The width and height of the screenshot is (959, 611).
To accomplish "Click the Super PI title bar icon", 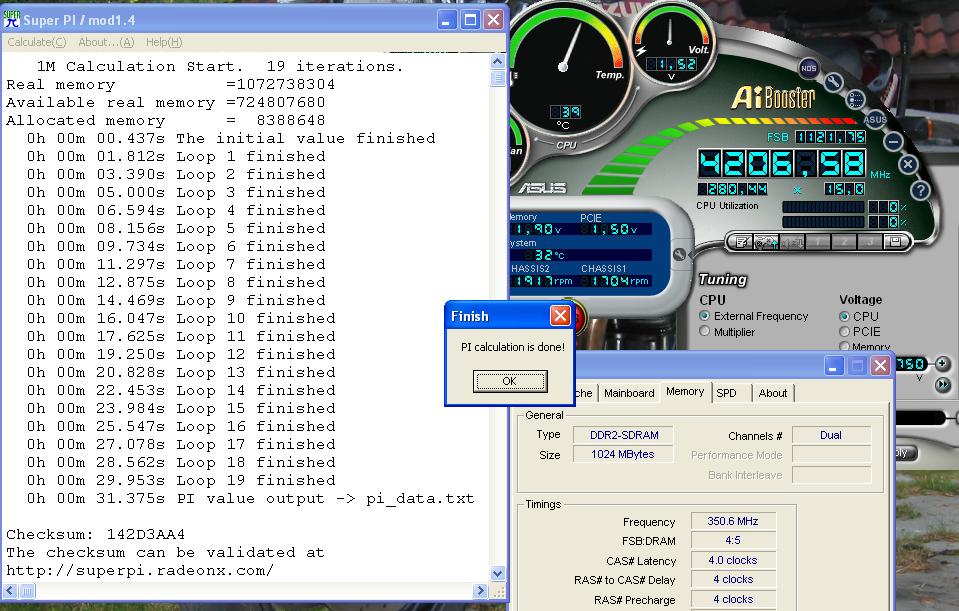I will [12, 19].
